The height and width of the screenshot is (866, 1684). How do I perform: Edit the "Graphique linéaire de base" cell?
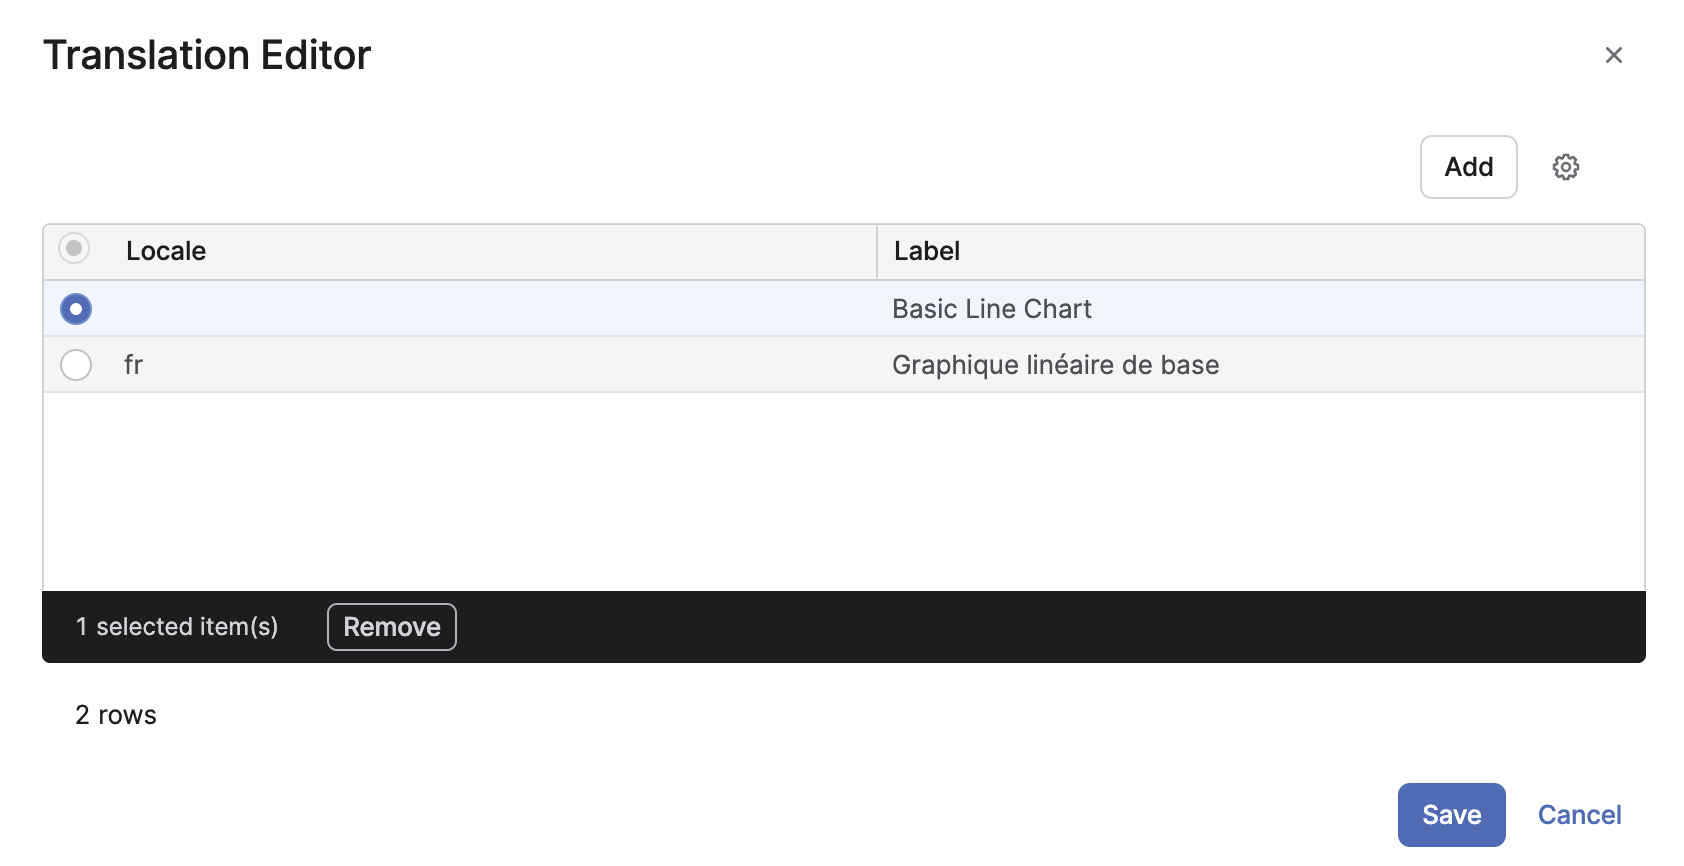coord(1055,365)
